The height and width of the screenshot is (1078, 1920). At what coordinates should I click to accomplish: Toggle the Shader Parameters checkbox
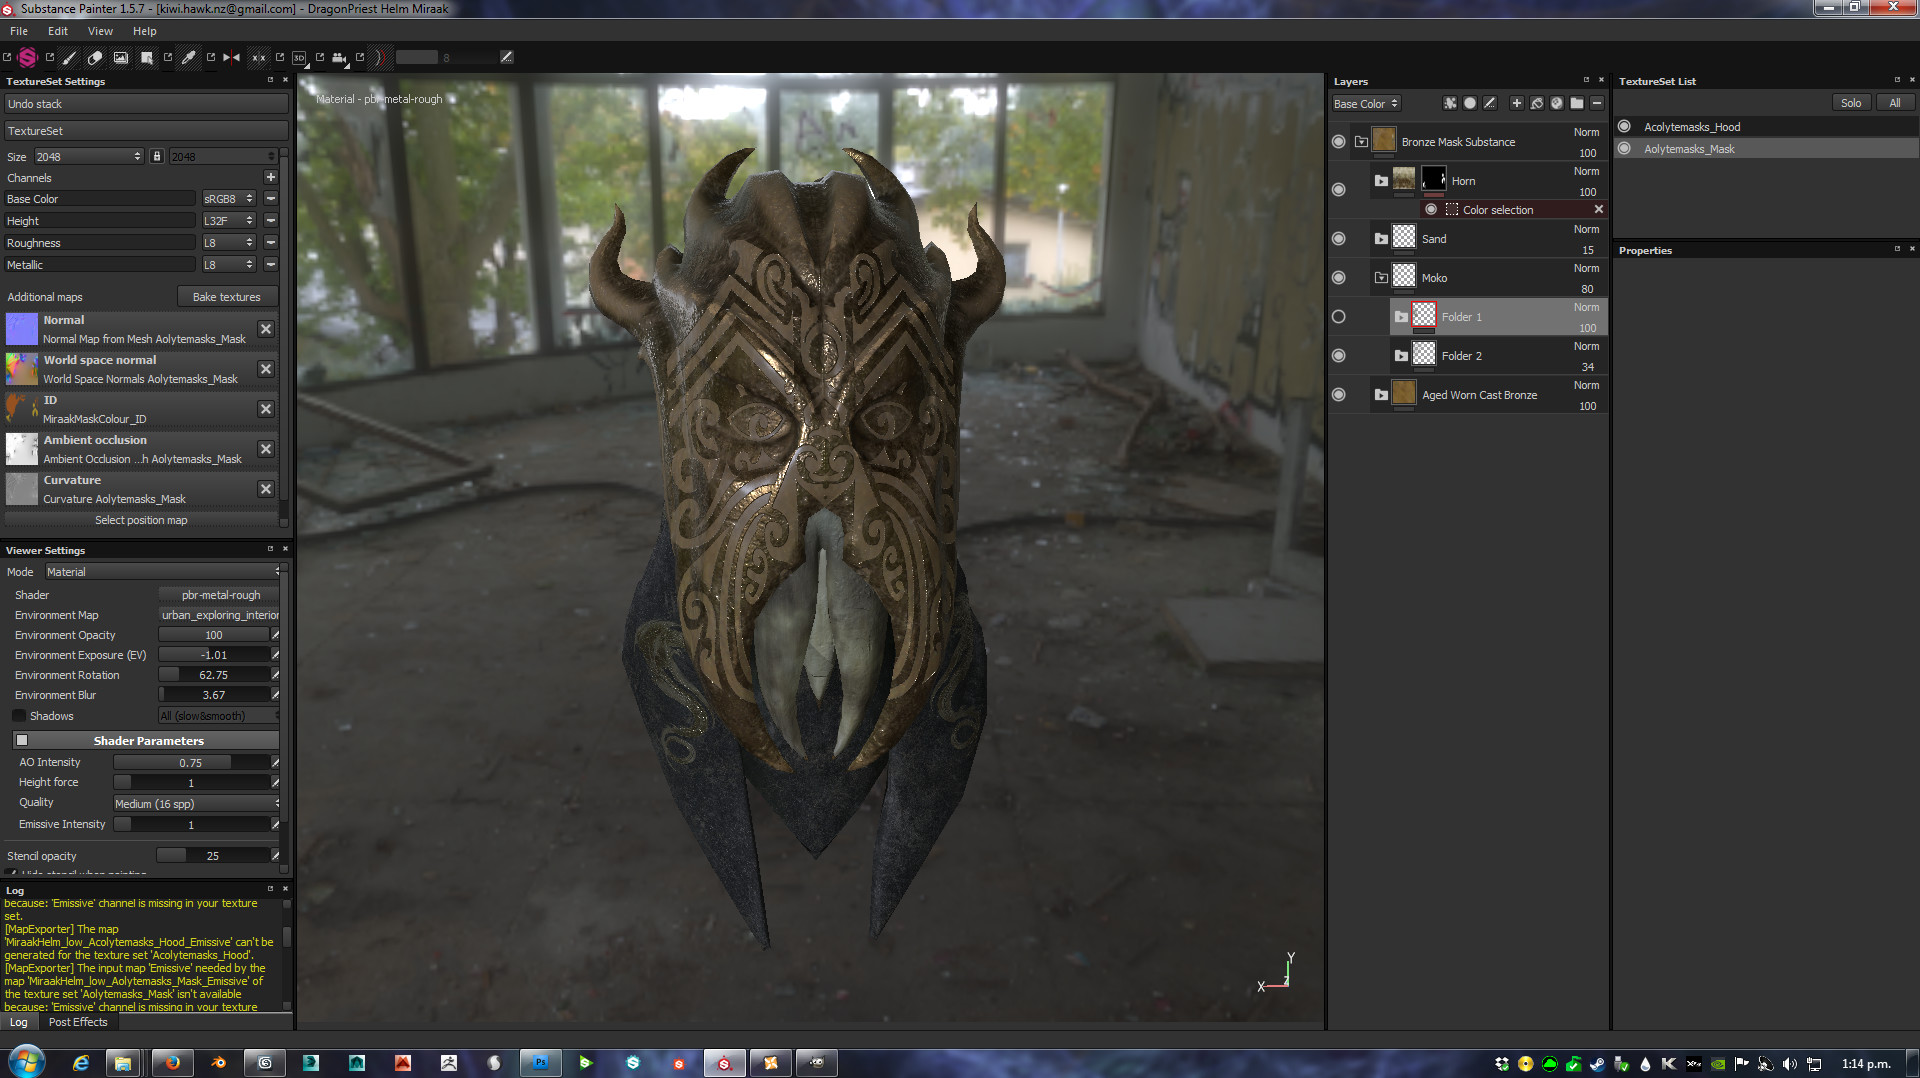click(22, 741)
